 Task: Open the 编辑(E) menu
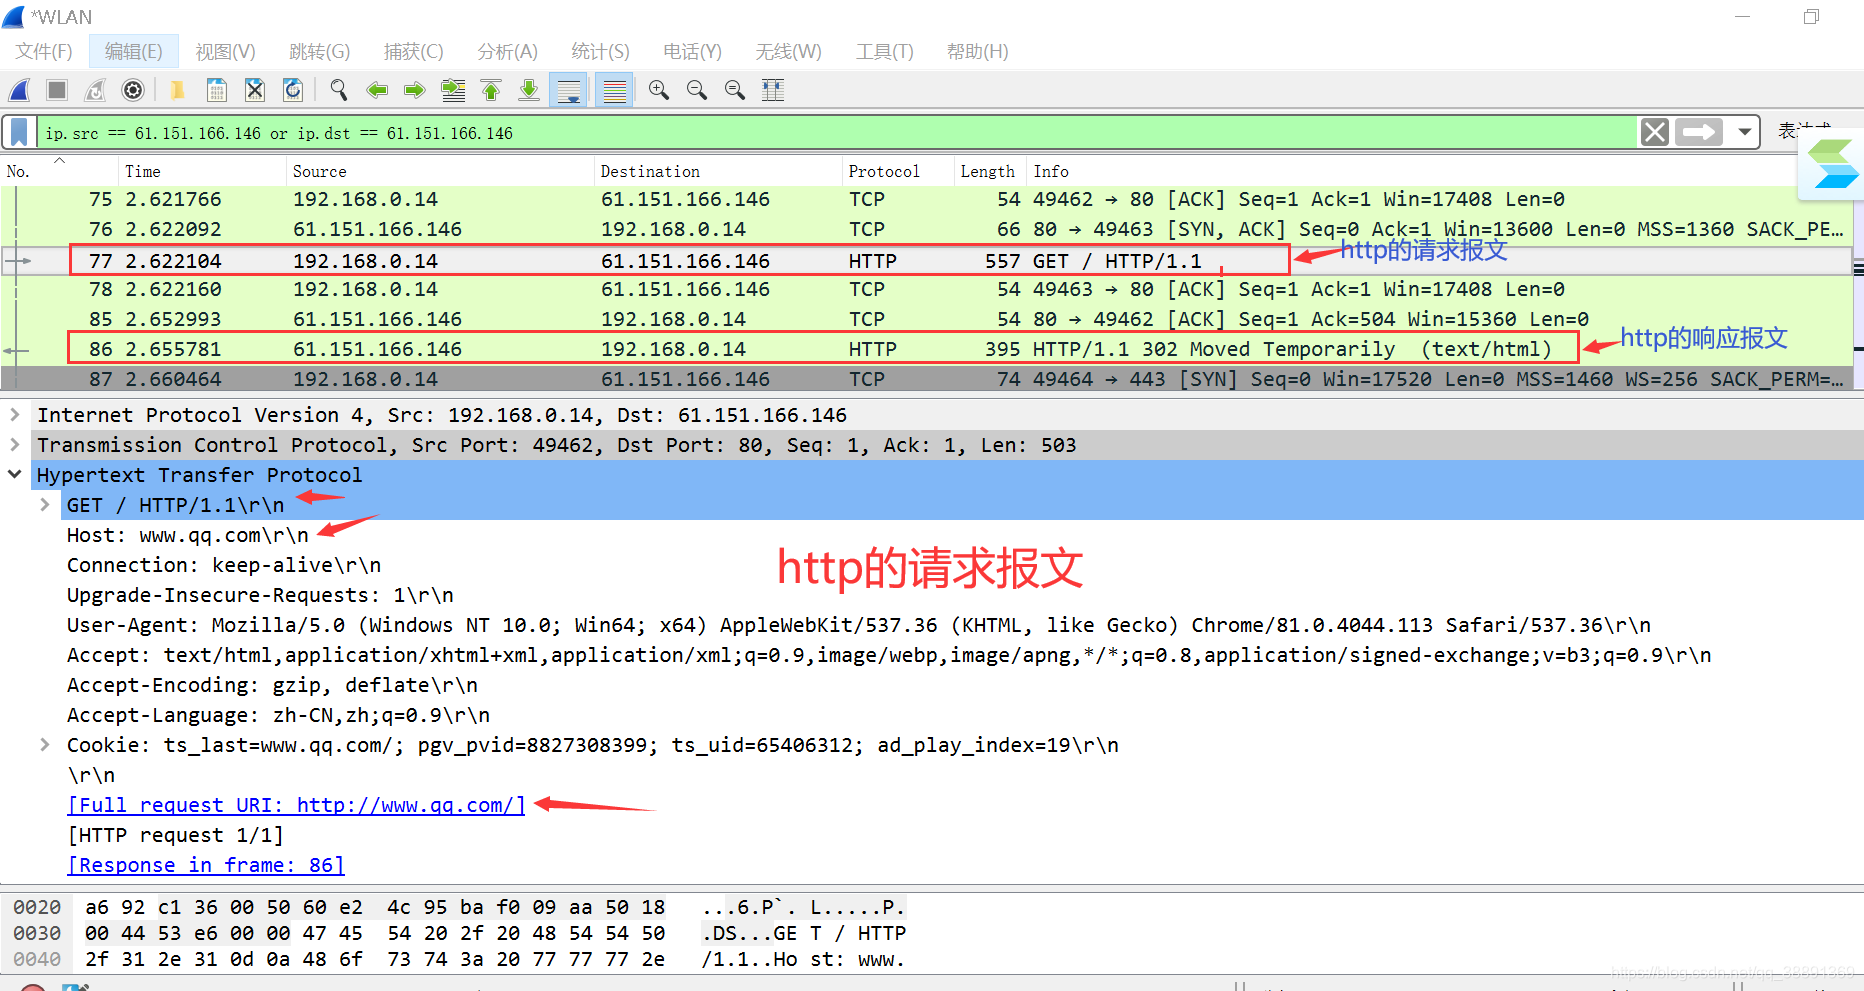tap(134, 51)
